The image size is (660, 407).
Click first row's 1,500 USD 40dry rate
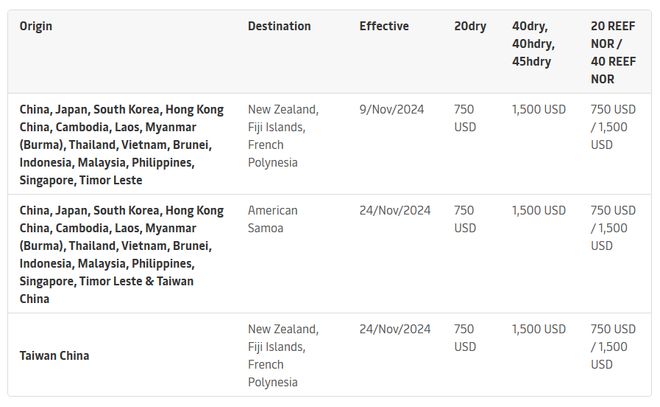(539, 109)
